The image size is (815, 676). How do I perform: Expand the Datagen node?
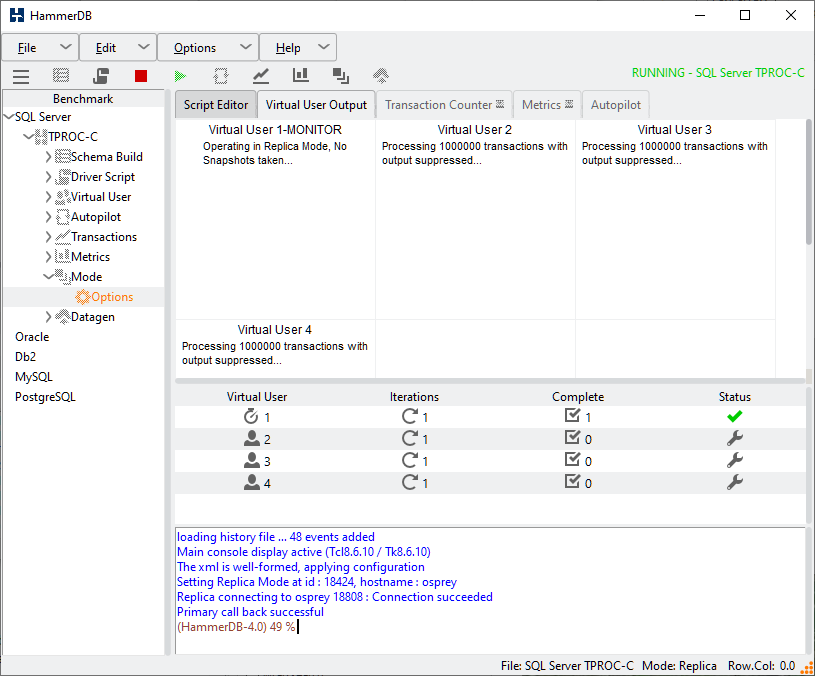[x=48, y=316]
